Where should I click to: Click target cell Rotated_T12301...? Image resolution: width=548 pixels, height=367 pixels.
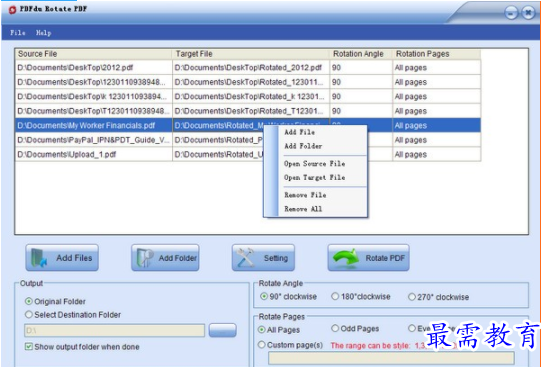pyautogui.click(x=251, y=111)
